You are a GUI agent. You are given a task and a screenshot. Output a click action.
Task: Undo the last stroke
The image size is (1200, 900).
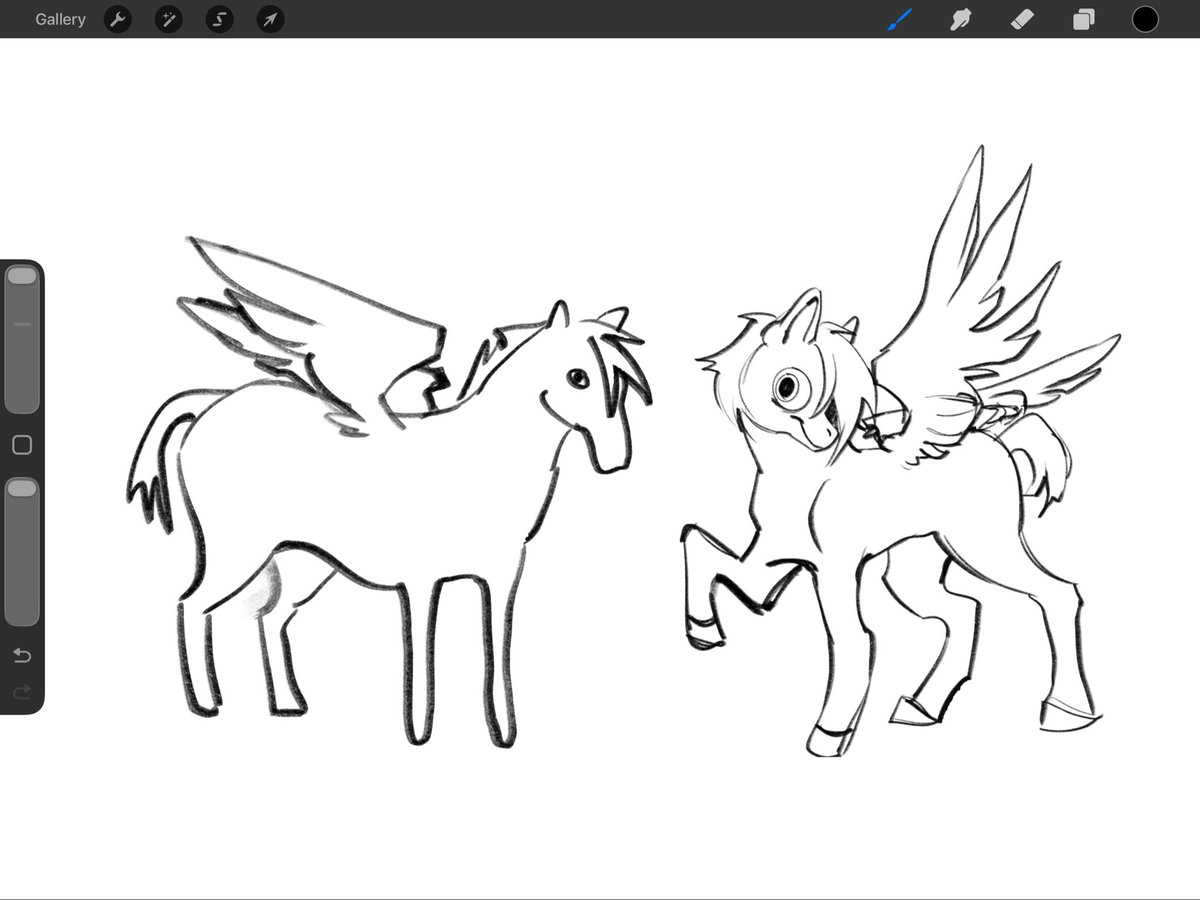tap(22, 656)
